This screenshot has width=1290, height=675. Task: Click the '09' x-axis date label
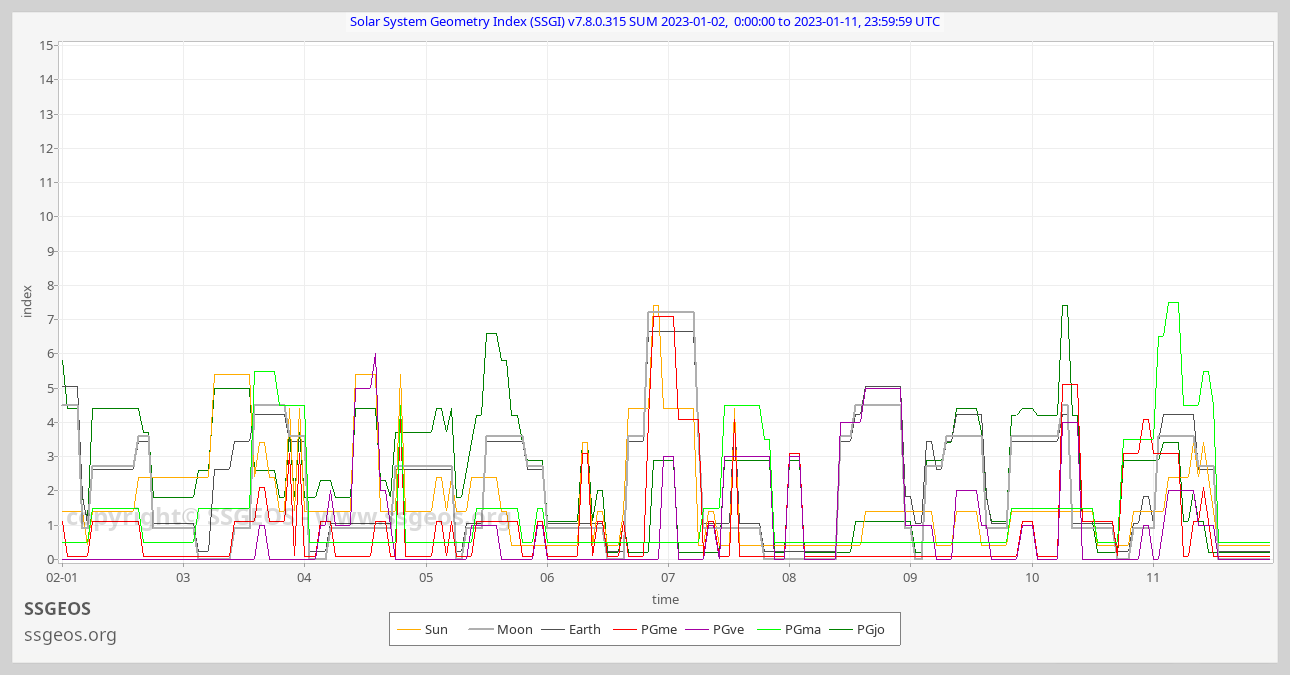coord(910,578)
